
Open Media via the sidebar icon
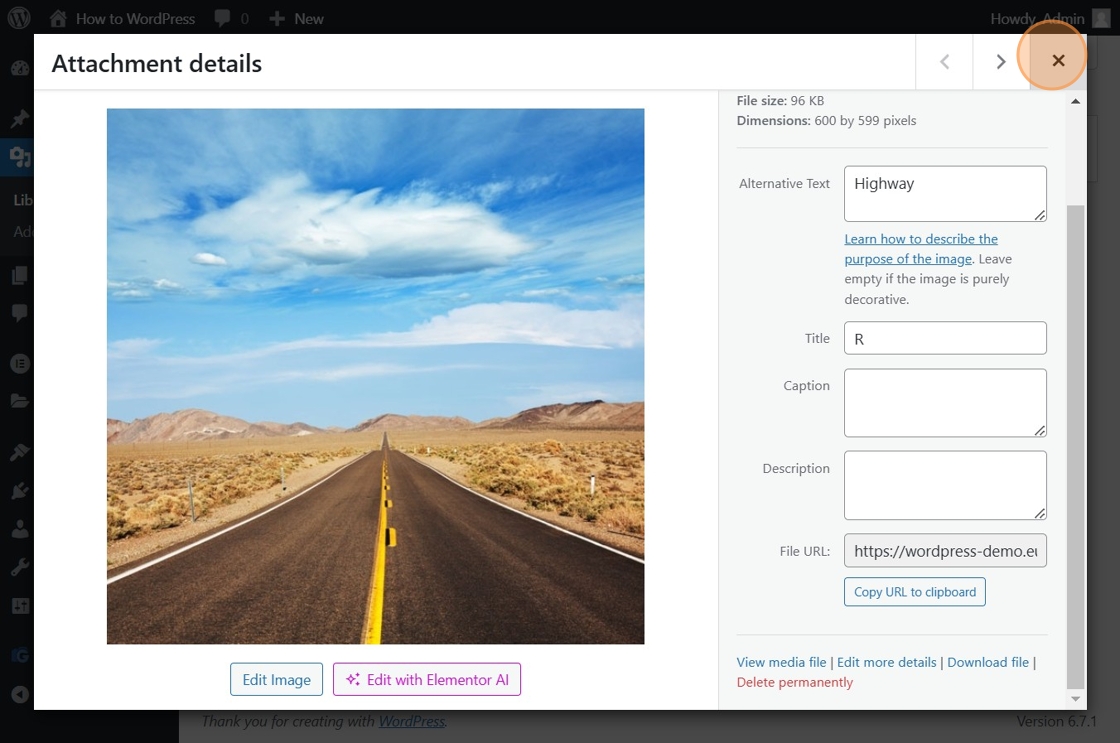coord(20,156)
